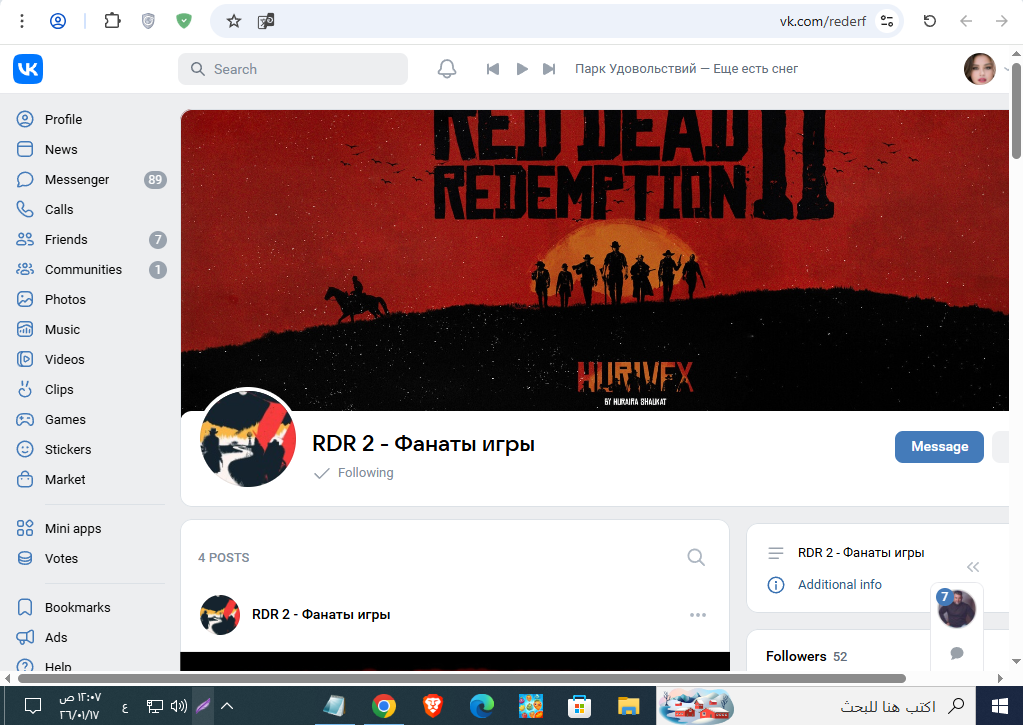Open Brave browser from the taskbar
This screenshot has height=725, width=1023.
point(433,706)
